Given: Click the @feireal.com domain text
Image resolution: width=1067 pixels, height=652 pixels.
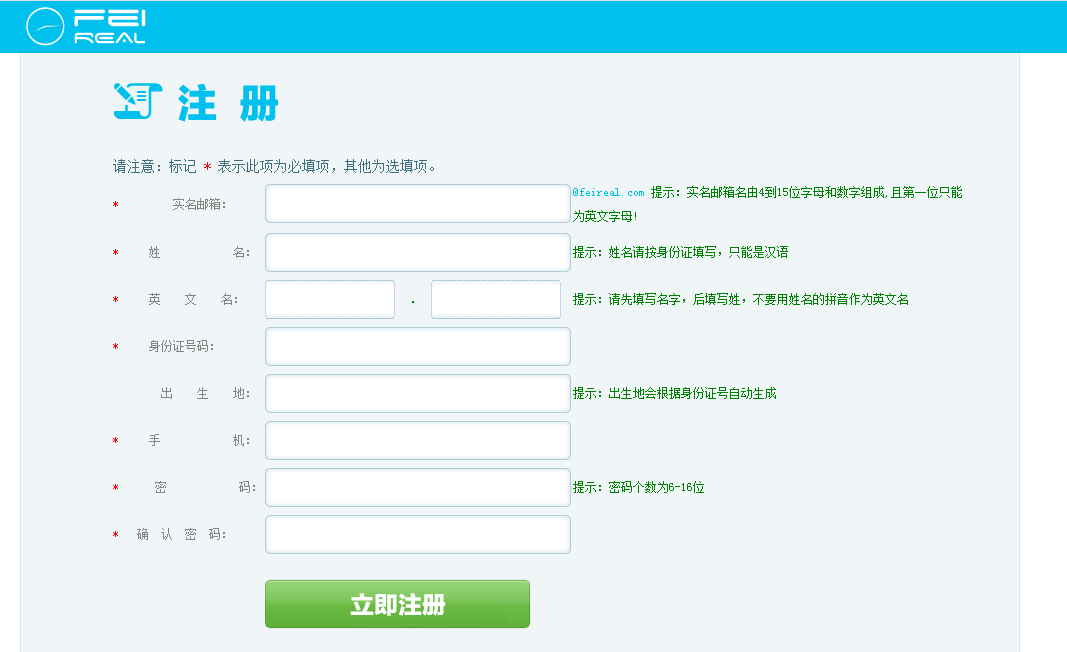Looking at the screenshot, I should 608,193.
